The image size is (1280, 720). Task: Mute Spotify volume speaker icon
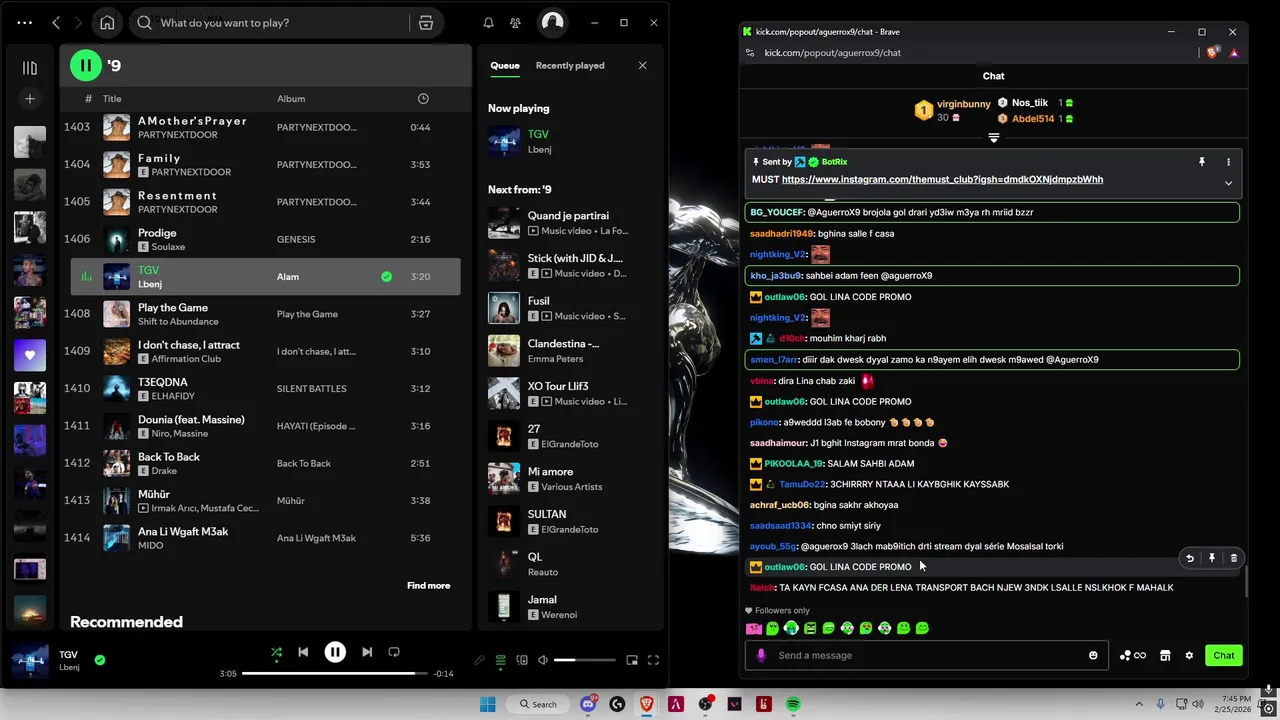pyautogui.click(x=542, y=660)
